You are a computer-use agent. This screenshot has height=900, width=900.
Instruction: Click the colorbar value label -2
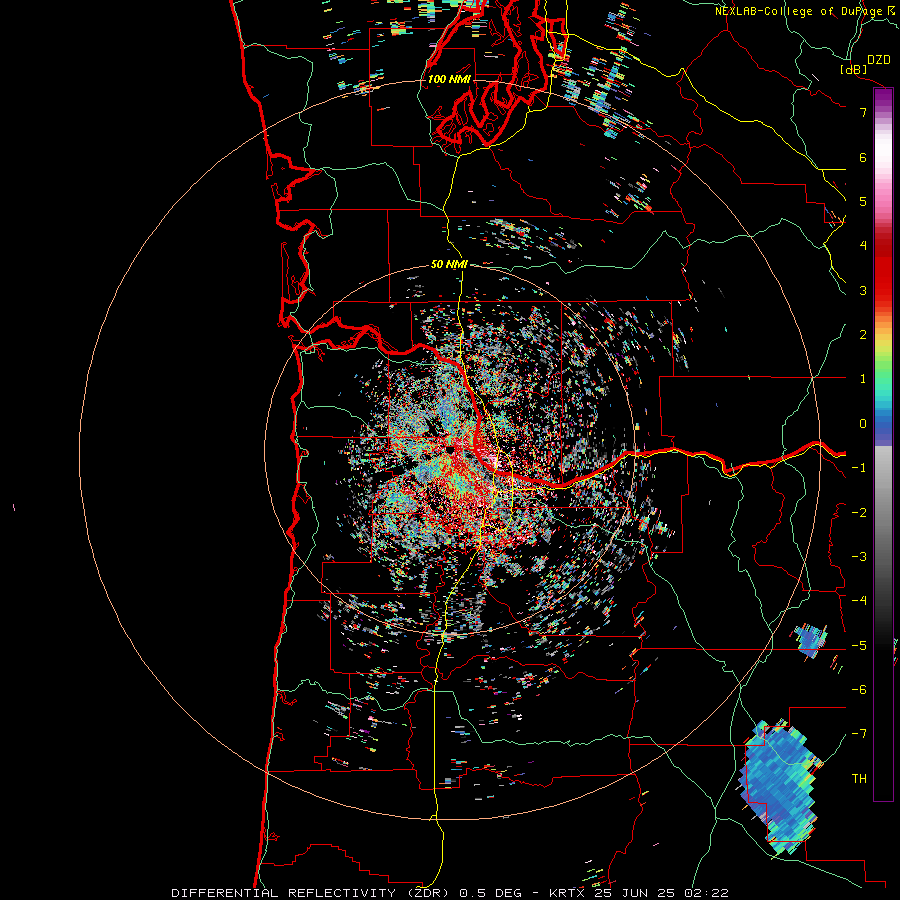(x=859, y=513)
